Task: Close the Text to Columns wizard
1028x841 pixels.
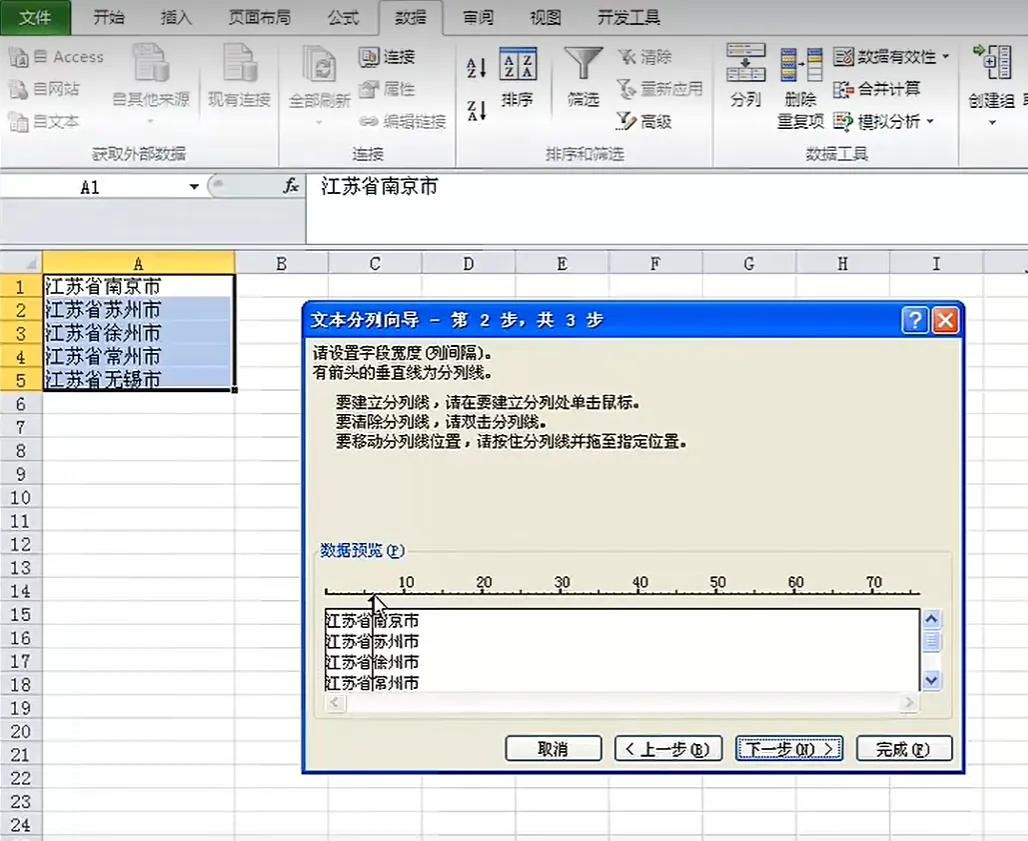Action: 945,321
